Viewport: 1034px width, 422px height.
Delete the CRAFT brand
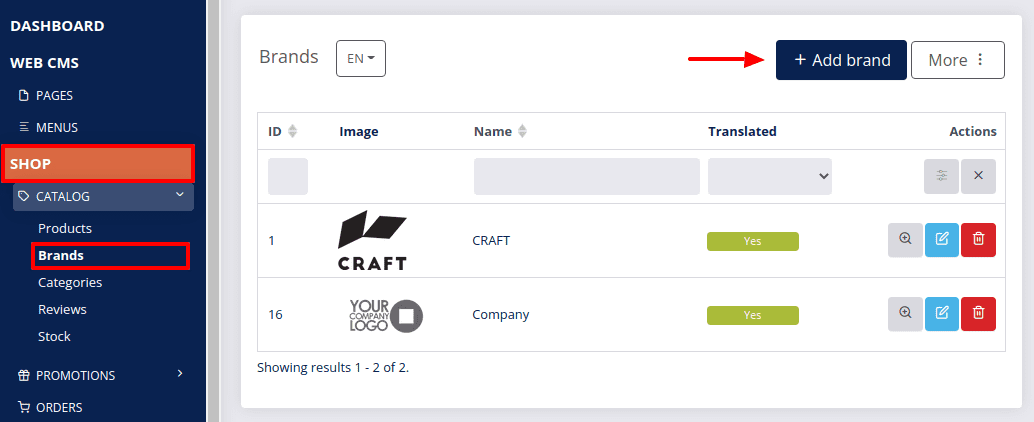[979, 240]
